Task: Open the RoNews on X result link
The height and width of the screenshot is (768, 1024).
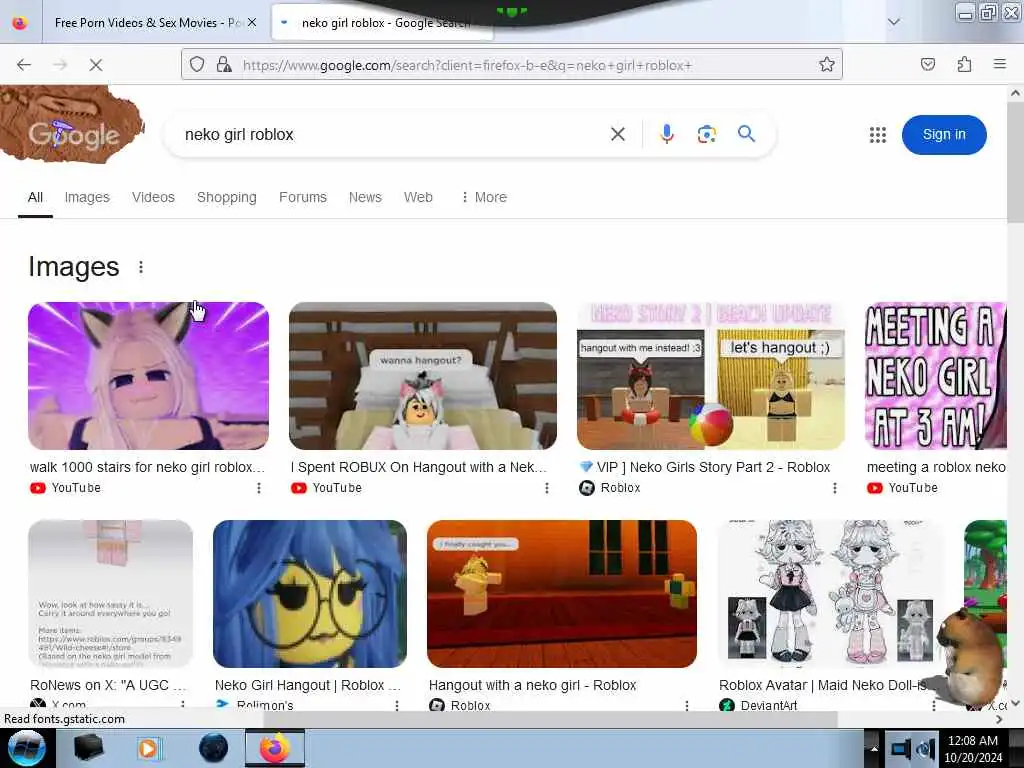Action: tap(108, 685)
